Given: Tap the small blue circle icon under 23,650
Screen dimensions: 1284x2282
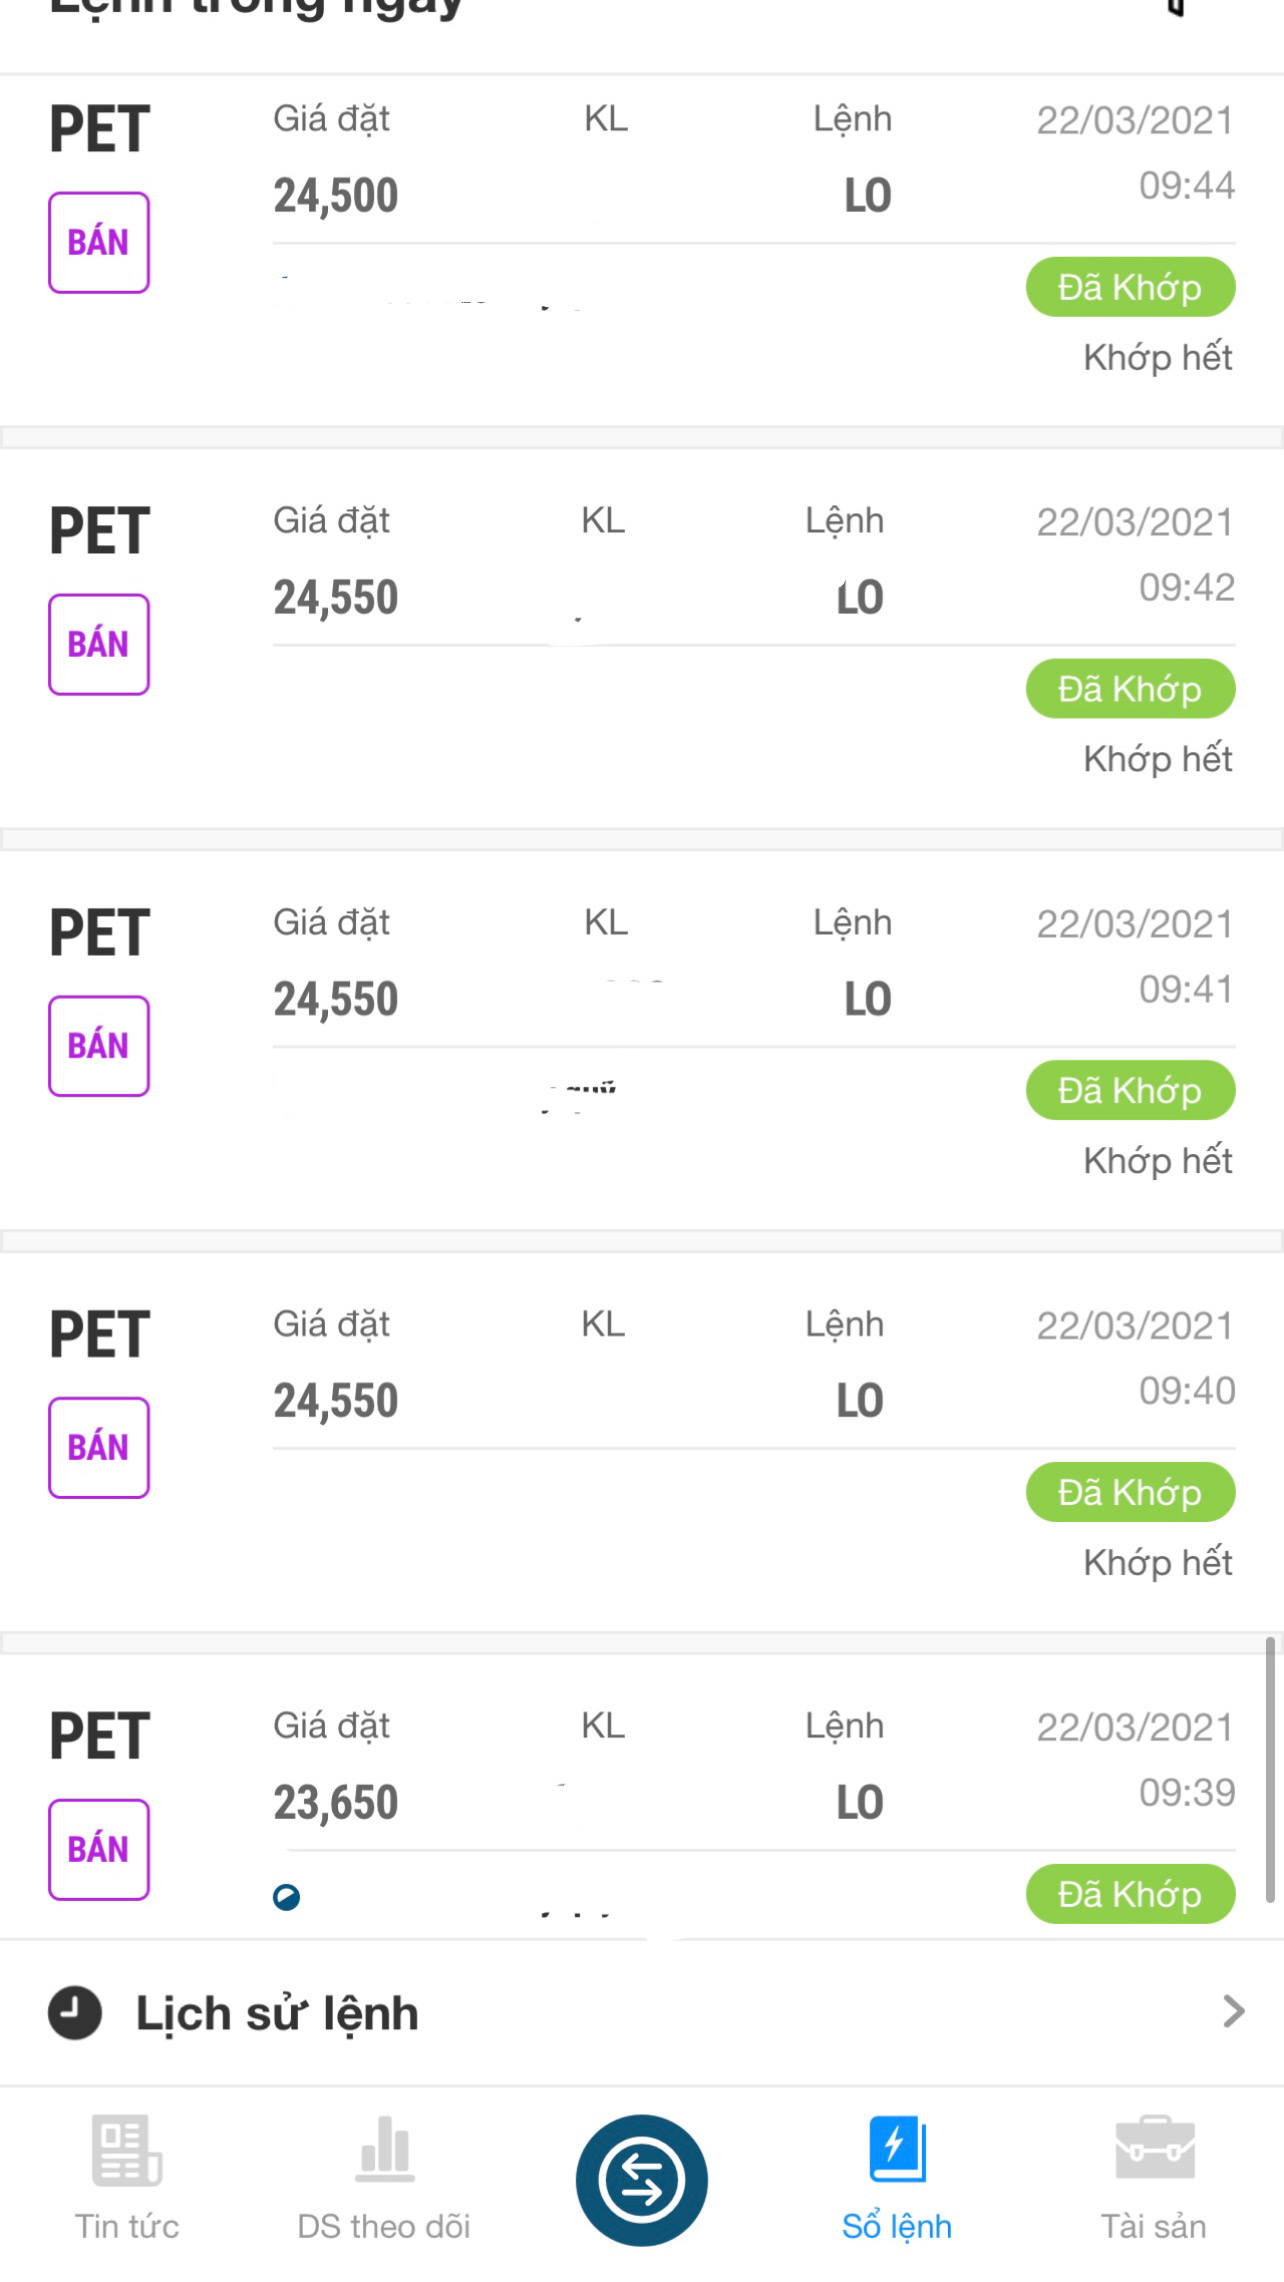Looking at the screenshot, I should [287, 1896].
